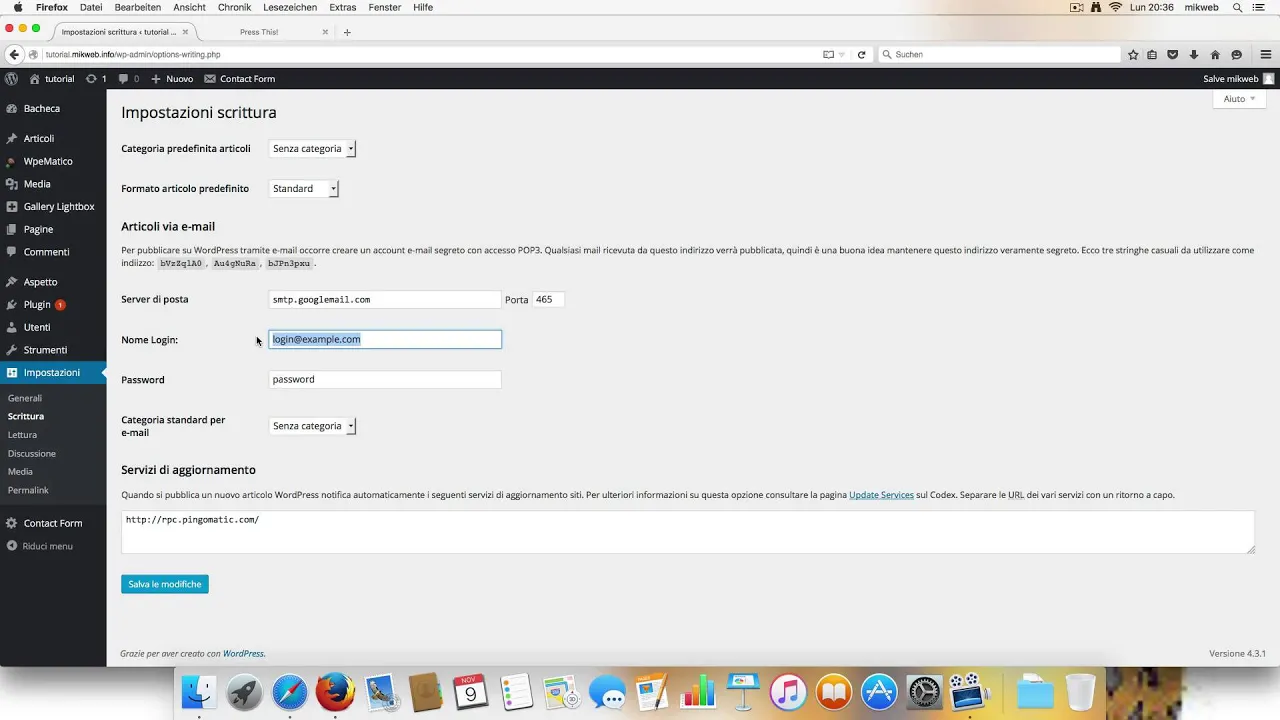Open comments bubble in admin bar
This screenshot has height=720, width=1280.
(x=128, y=78)
